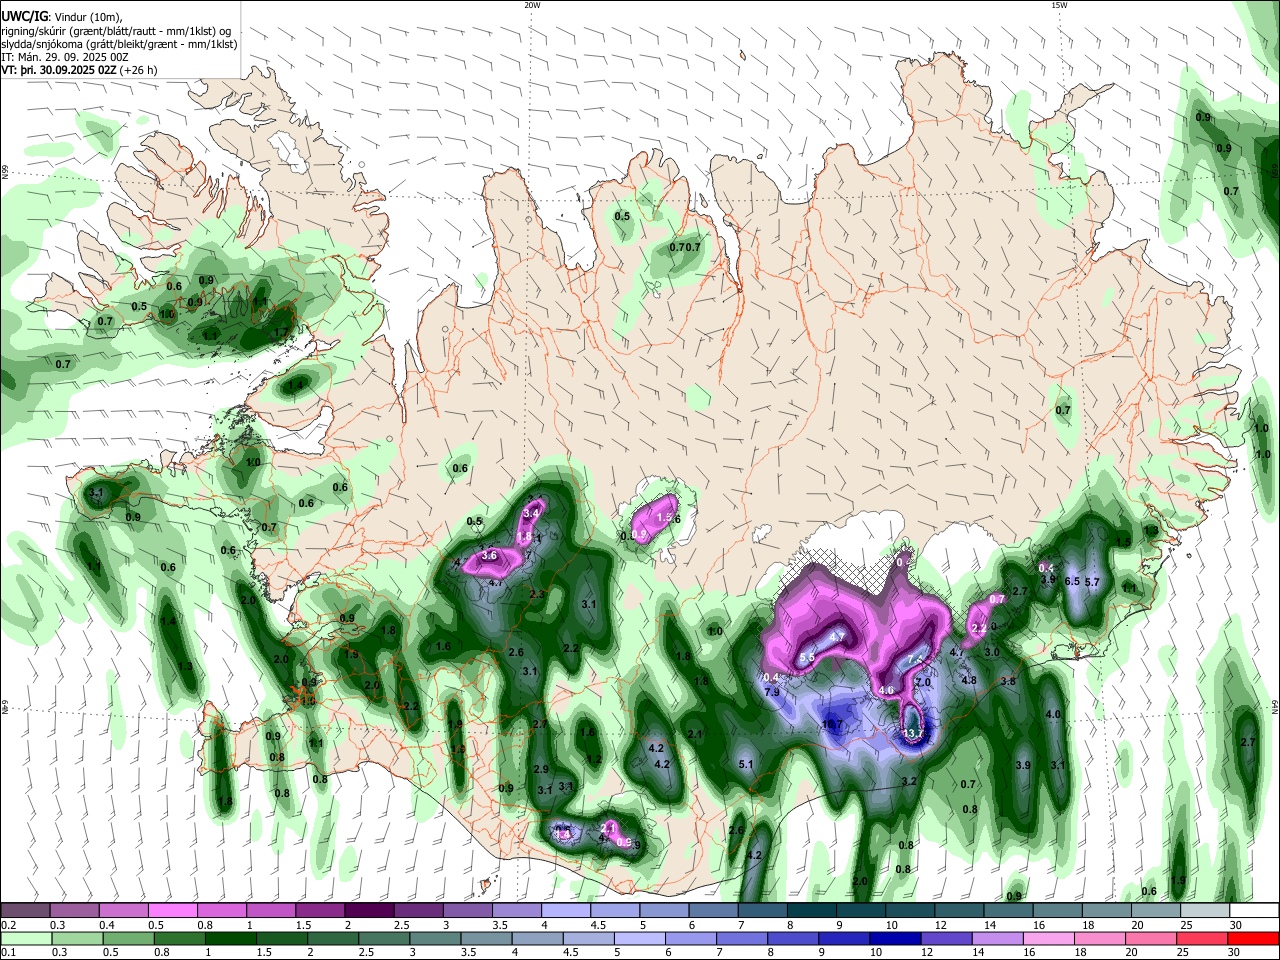Click the '3.0' value on the map
The height and width of the screenshot is (960, 1280).
tap(992, 652)
